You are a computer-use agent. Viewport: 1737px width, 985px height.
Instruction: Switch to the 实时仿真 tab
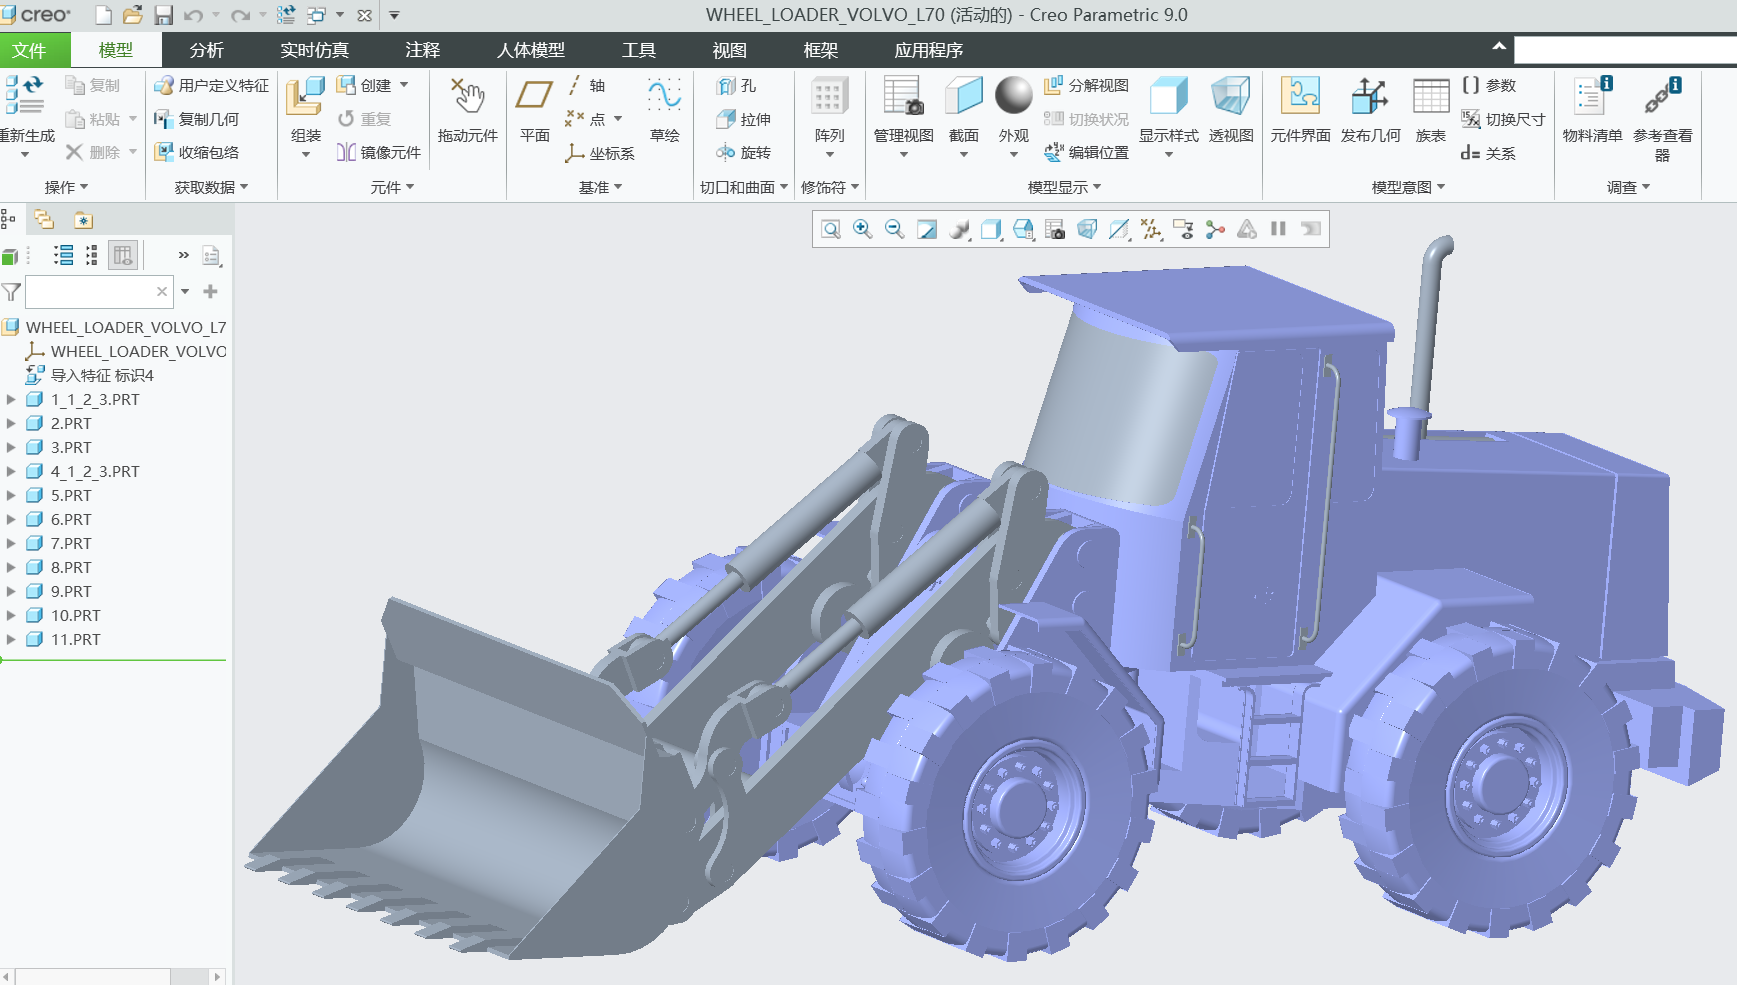314,50
